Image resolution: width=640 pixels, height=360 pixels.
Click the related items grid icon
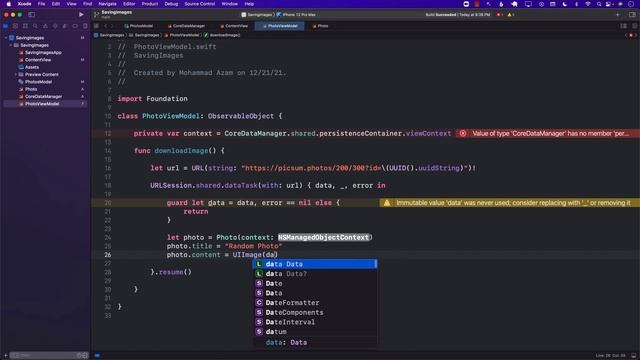96,26
